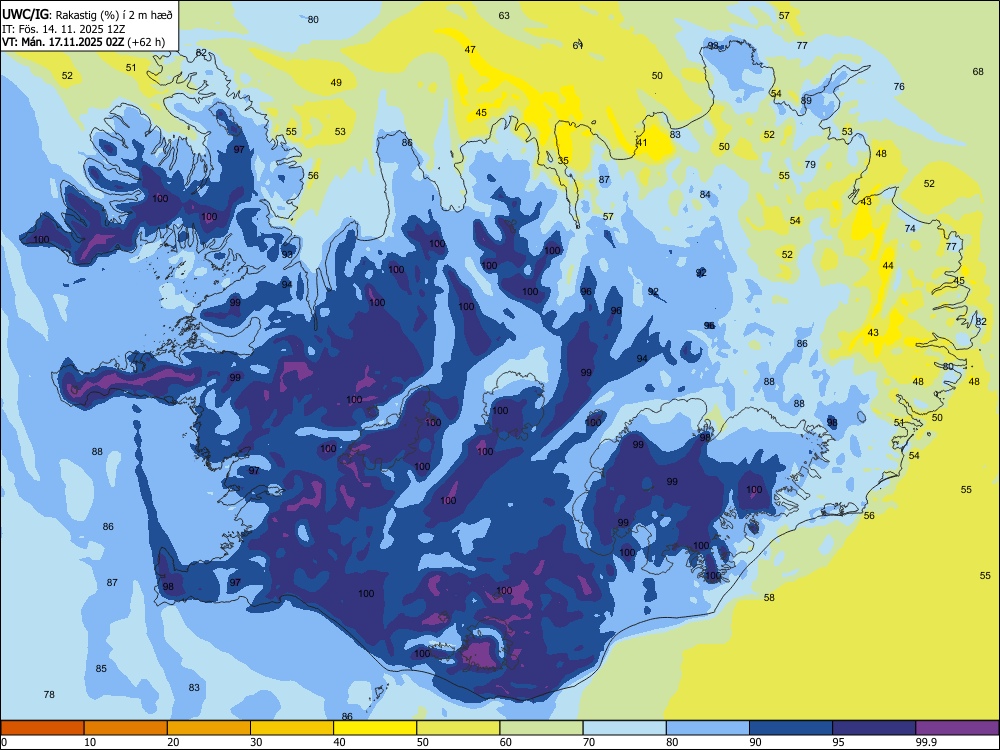This screenshot has width=1000, height=750.
Task: Click the humidity value 84 on the map
Action: (x=705, y=194)
